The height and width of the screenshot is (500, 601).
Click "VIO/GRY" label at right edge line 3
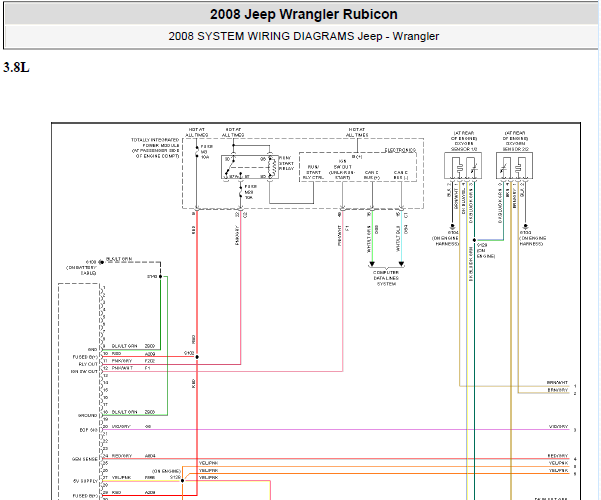pyautogui.click(x=558, y=427)
